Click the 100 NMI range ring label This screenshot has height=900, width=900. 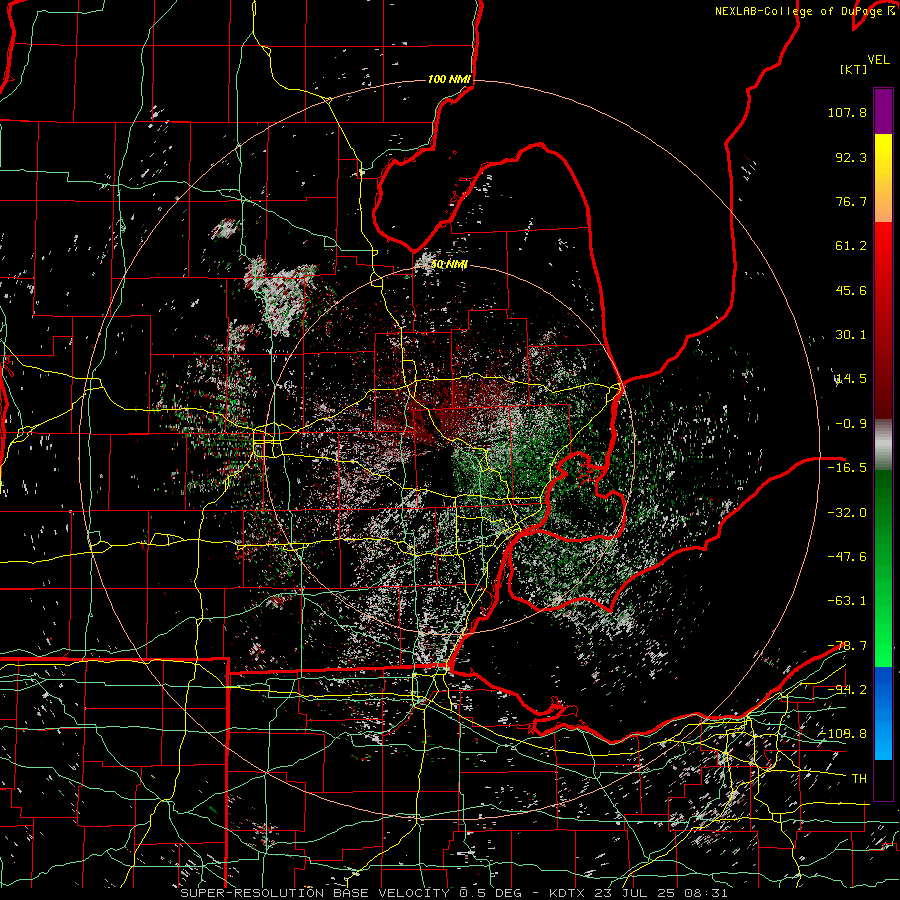coord(449,79)
